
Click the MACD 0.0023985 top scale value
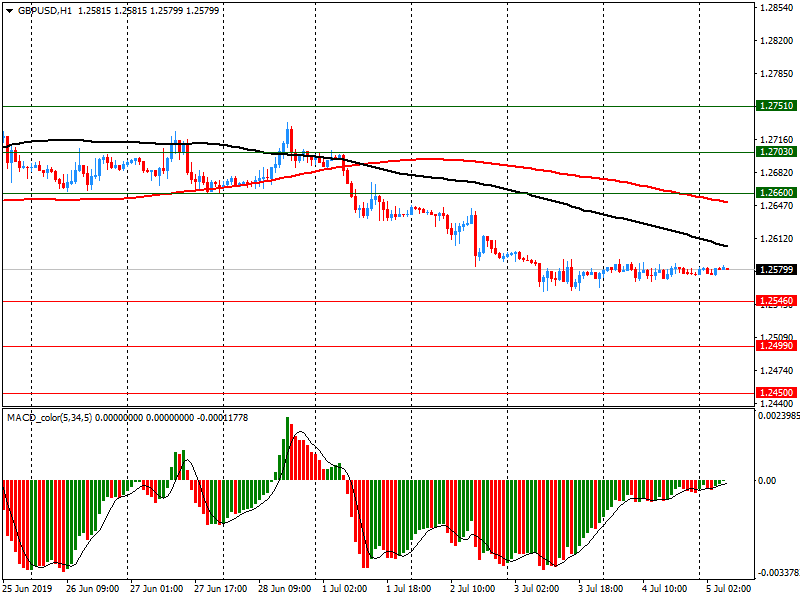coord(779,416)
